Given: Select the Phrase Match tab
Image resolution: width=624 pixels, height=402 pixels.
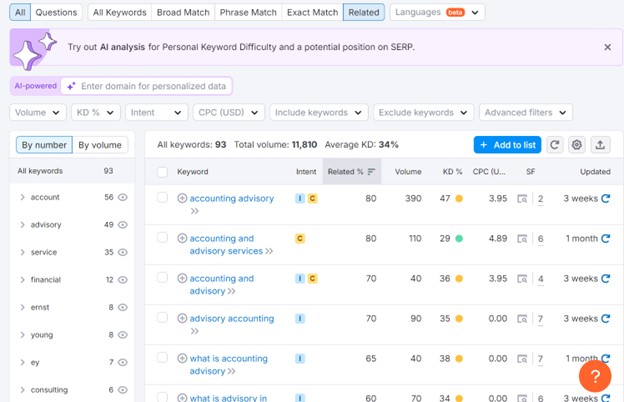Looking at the screenshot, I should [248, 12].
